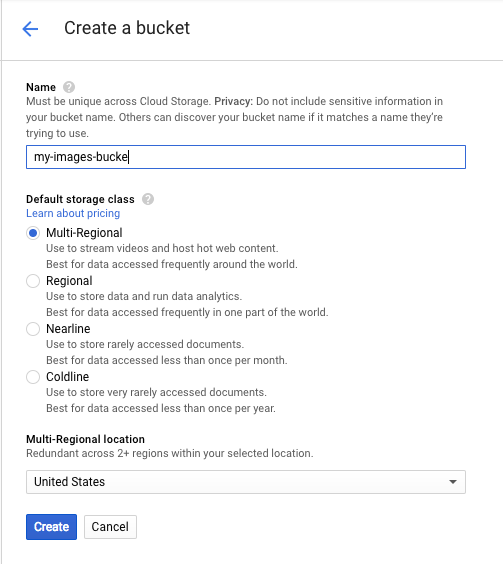
Task: Focus the bucket name text field
Action: coord(246,157)
